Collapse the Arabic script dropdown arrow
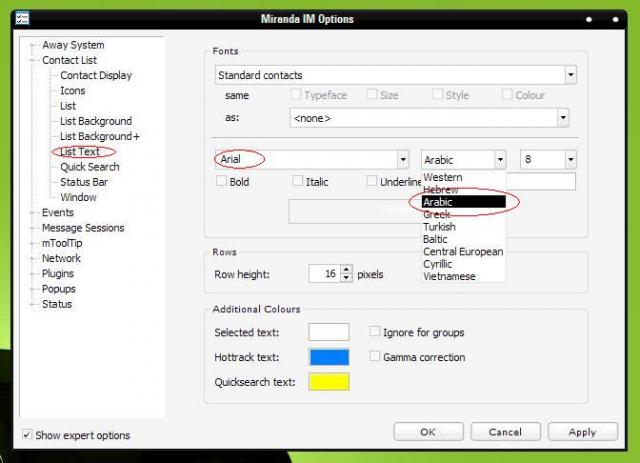Viewport: 640px width, 463px height. (x=500, y=159)
